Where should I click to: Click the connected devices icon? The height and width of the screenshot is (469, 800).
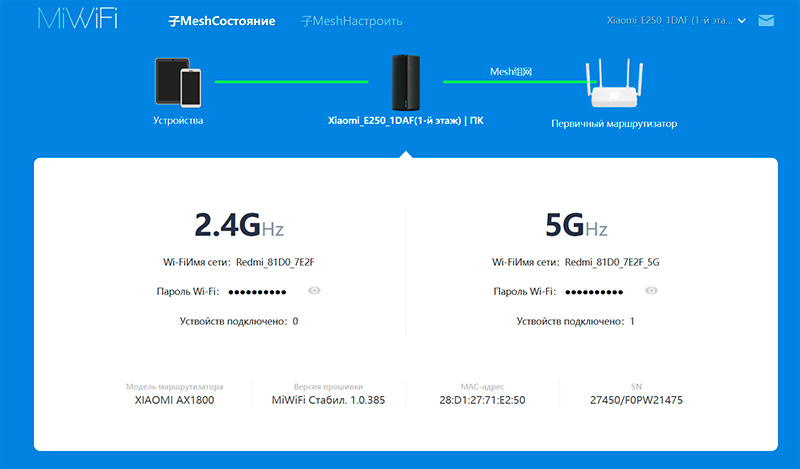tap(178, 81)
